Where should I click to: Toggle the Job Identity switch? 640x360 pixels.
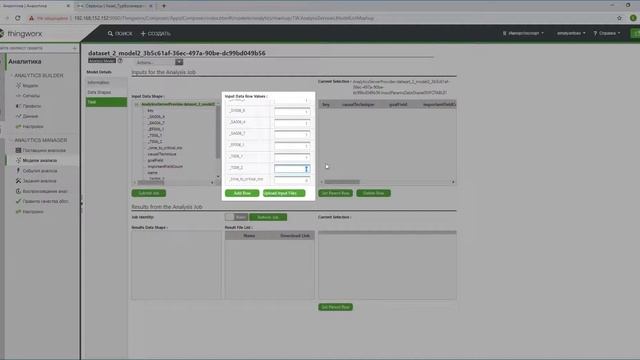[x=236, y=217]
